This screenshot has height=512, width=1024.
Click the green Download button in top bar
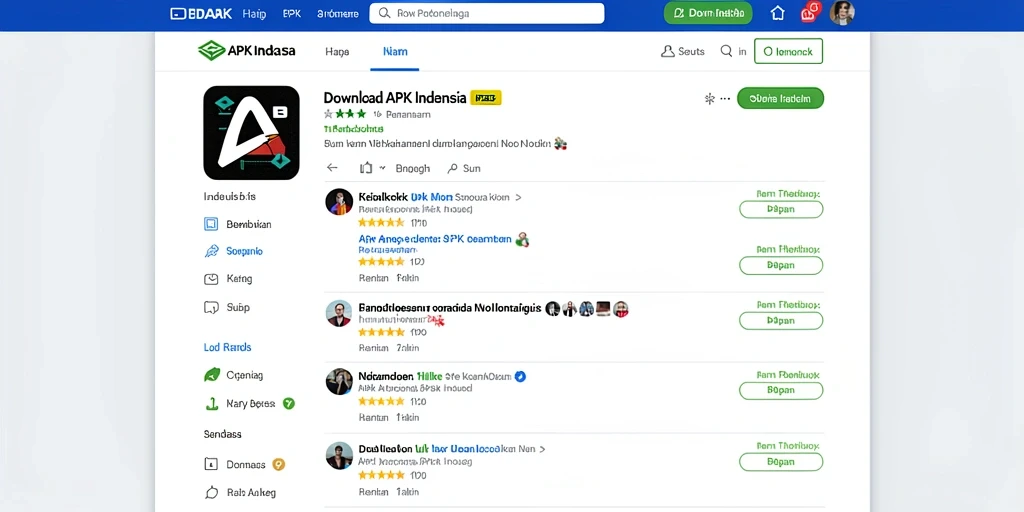[708, 13]
